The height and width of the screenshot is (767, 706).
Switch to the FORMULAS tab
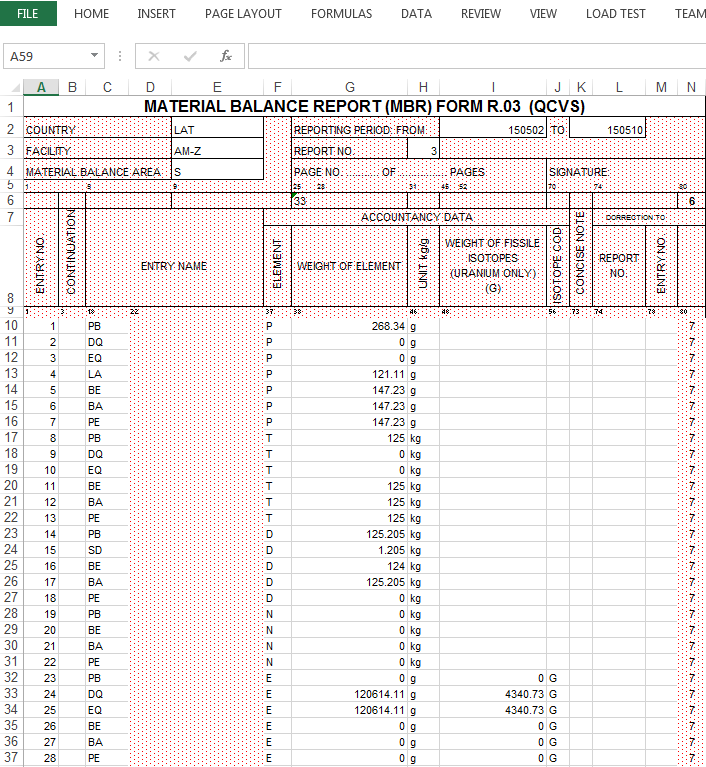point(341,14)
